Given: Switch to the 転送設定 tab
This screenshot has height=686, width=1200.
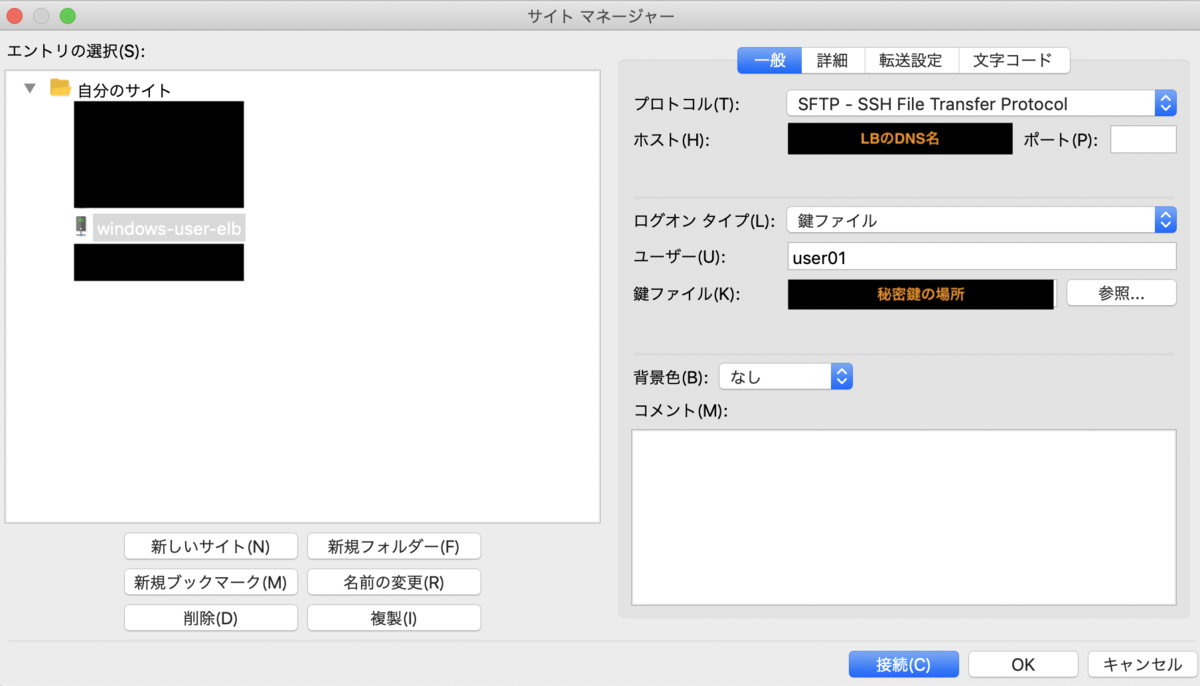Looking at the screenshot, I should tap(911, 60).
